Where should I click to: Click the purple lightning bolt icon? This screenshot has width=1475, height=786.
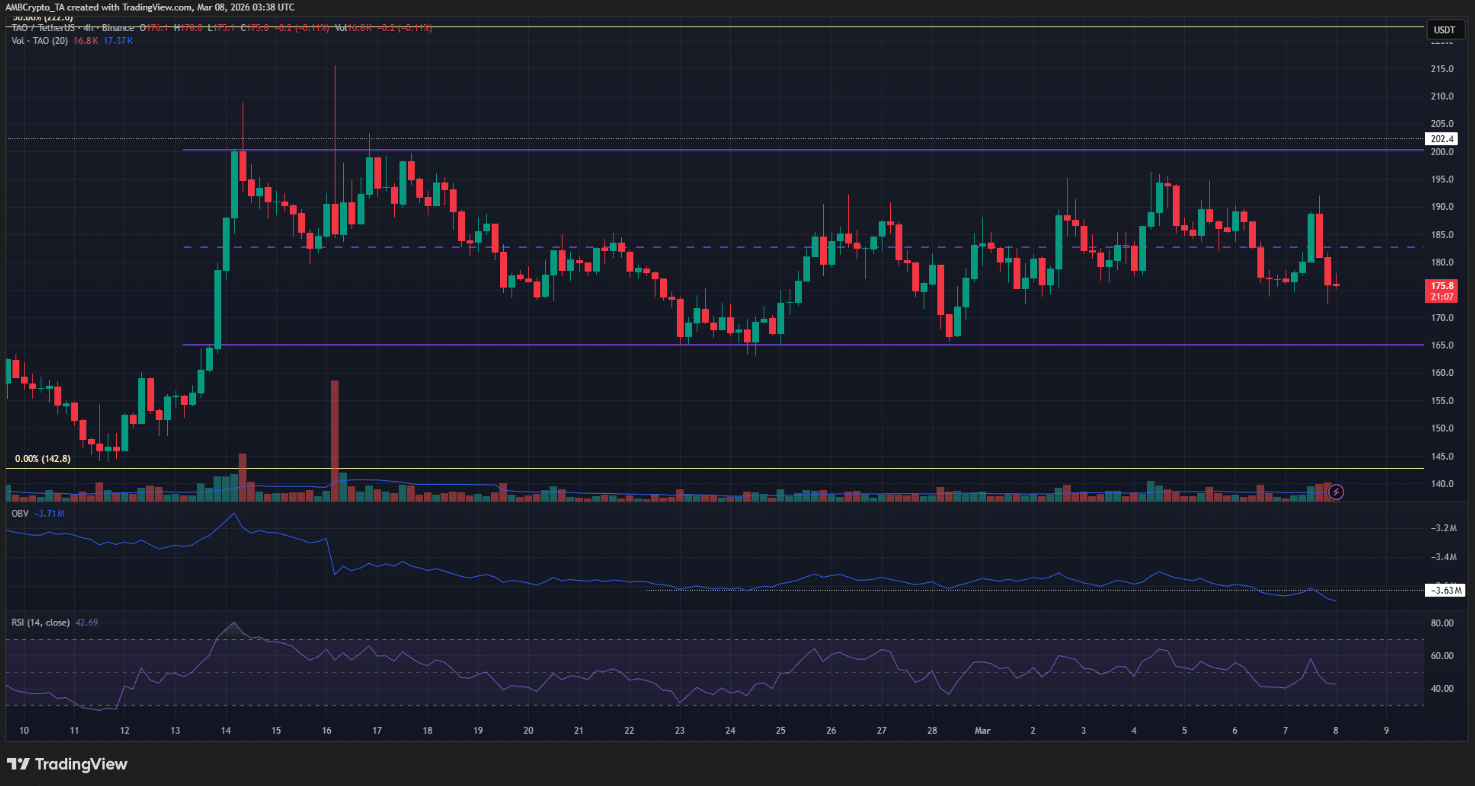tap(1337, 492)
